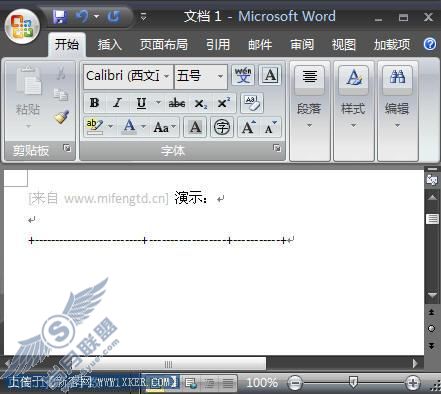Expand the underline style dropdown arrow

click(158, 103)
